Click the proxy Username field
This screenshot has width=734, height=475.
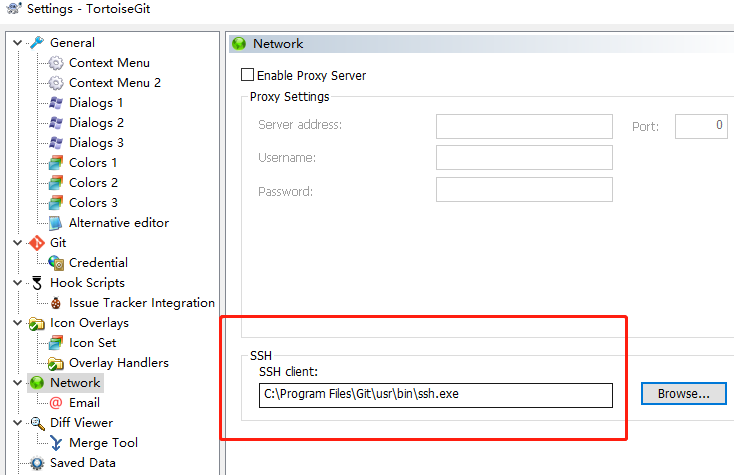point(524,158)
